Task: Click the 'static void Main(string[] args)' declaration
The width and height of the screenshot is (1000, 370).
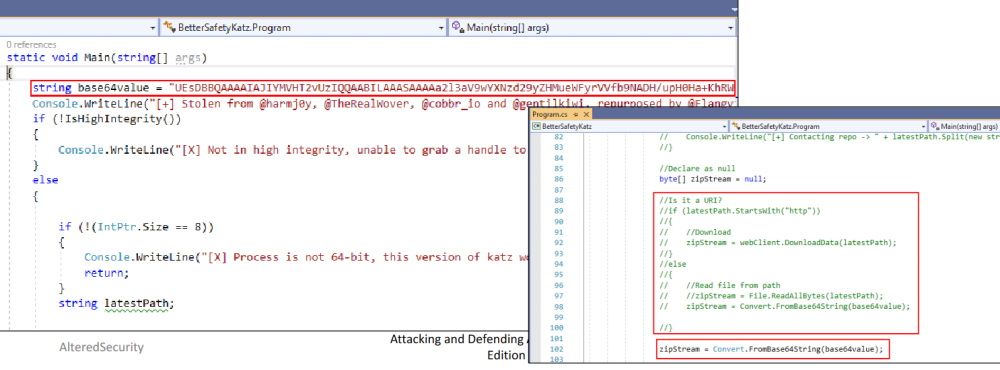Action: (107, 58)
